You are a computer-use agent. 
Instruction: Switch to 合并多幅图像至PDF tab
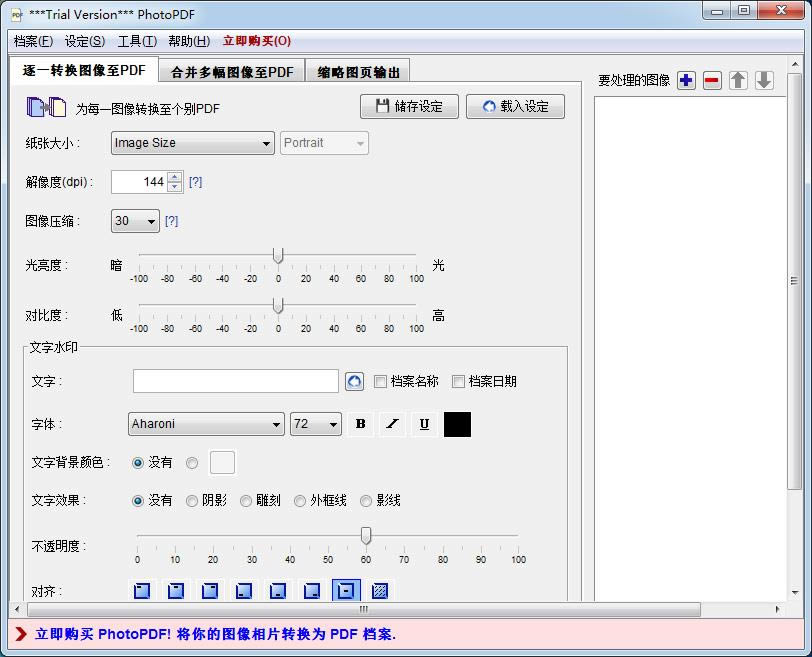(232, 72)
